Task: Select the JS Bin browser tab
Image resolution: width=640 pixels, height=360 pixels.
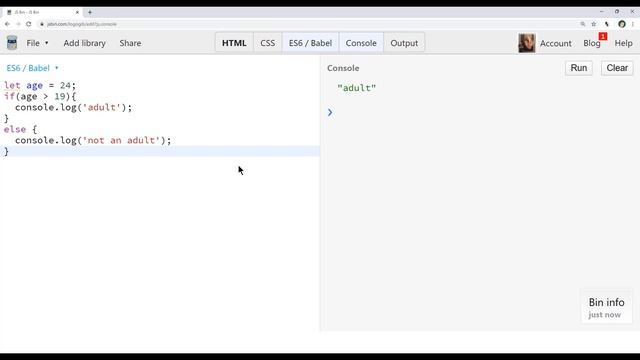Action: (x=42, y=12)
